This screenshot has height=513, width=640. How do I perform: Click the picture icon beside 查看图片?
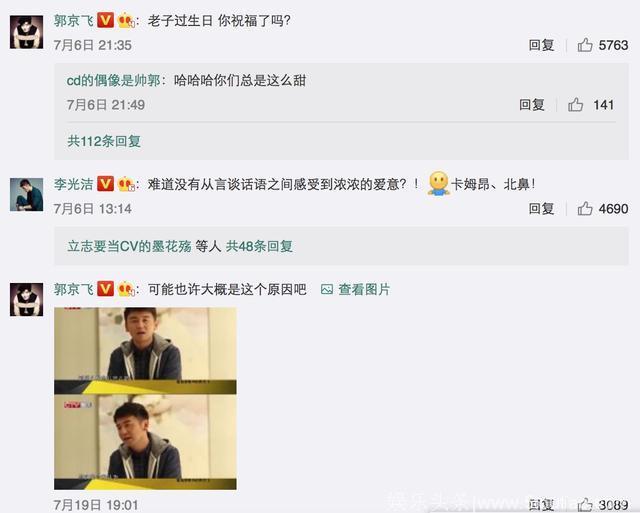click(327, 289)
